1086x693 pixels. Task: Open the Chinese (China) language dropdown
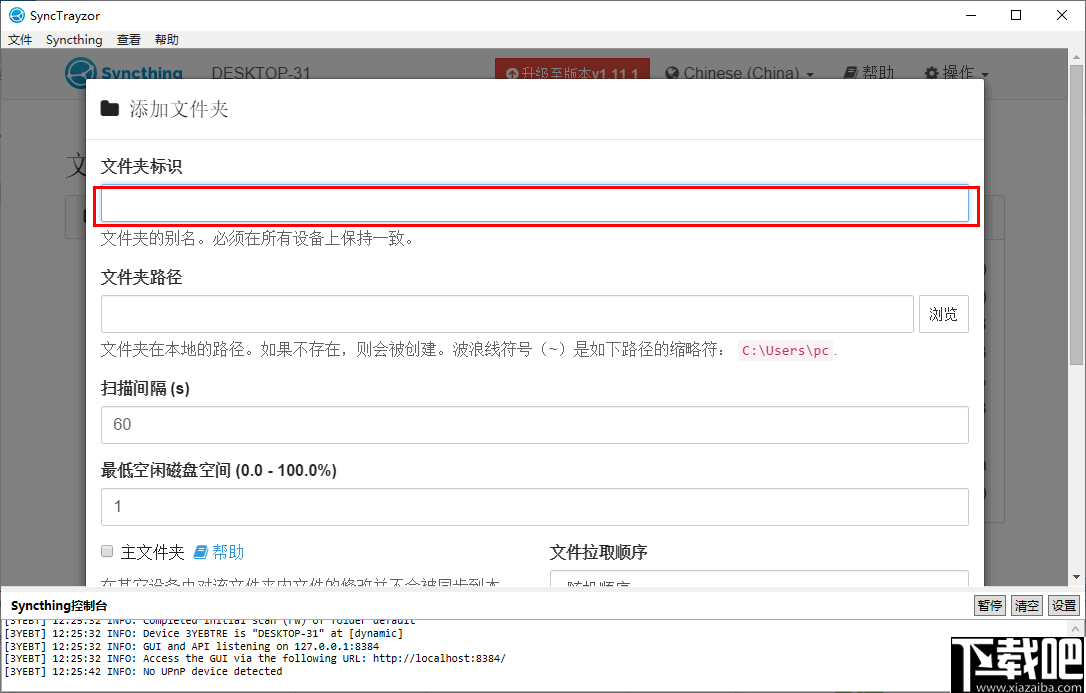coord(740,73)
